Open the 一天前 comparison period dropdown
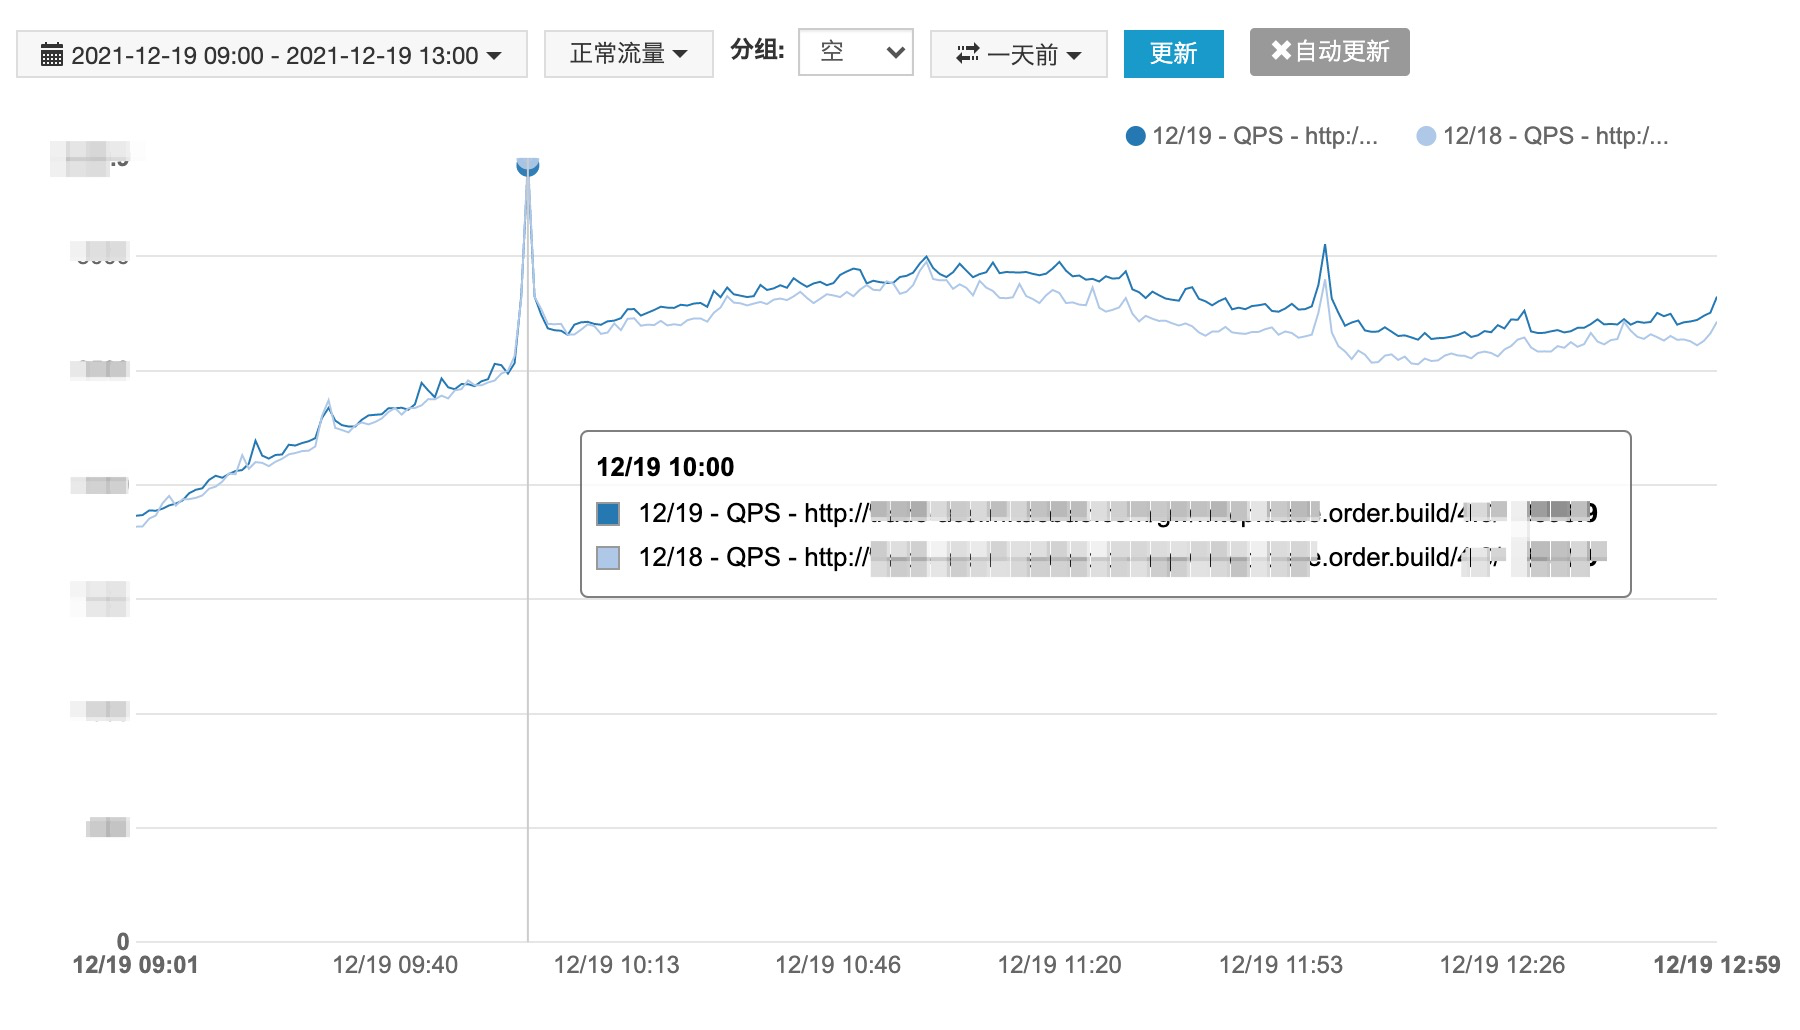 click(1018, 55)
